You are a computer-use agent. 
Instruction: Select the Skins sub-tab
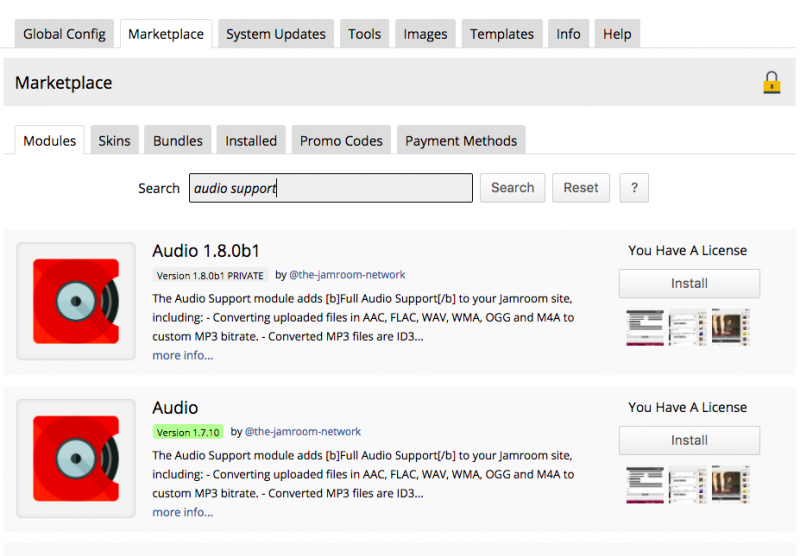114,141
